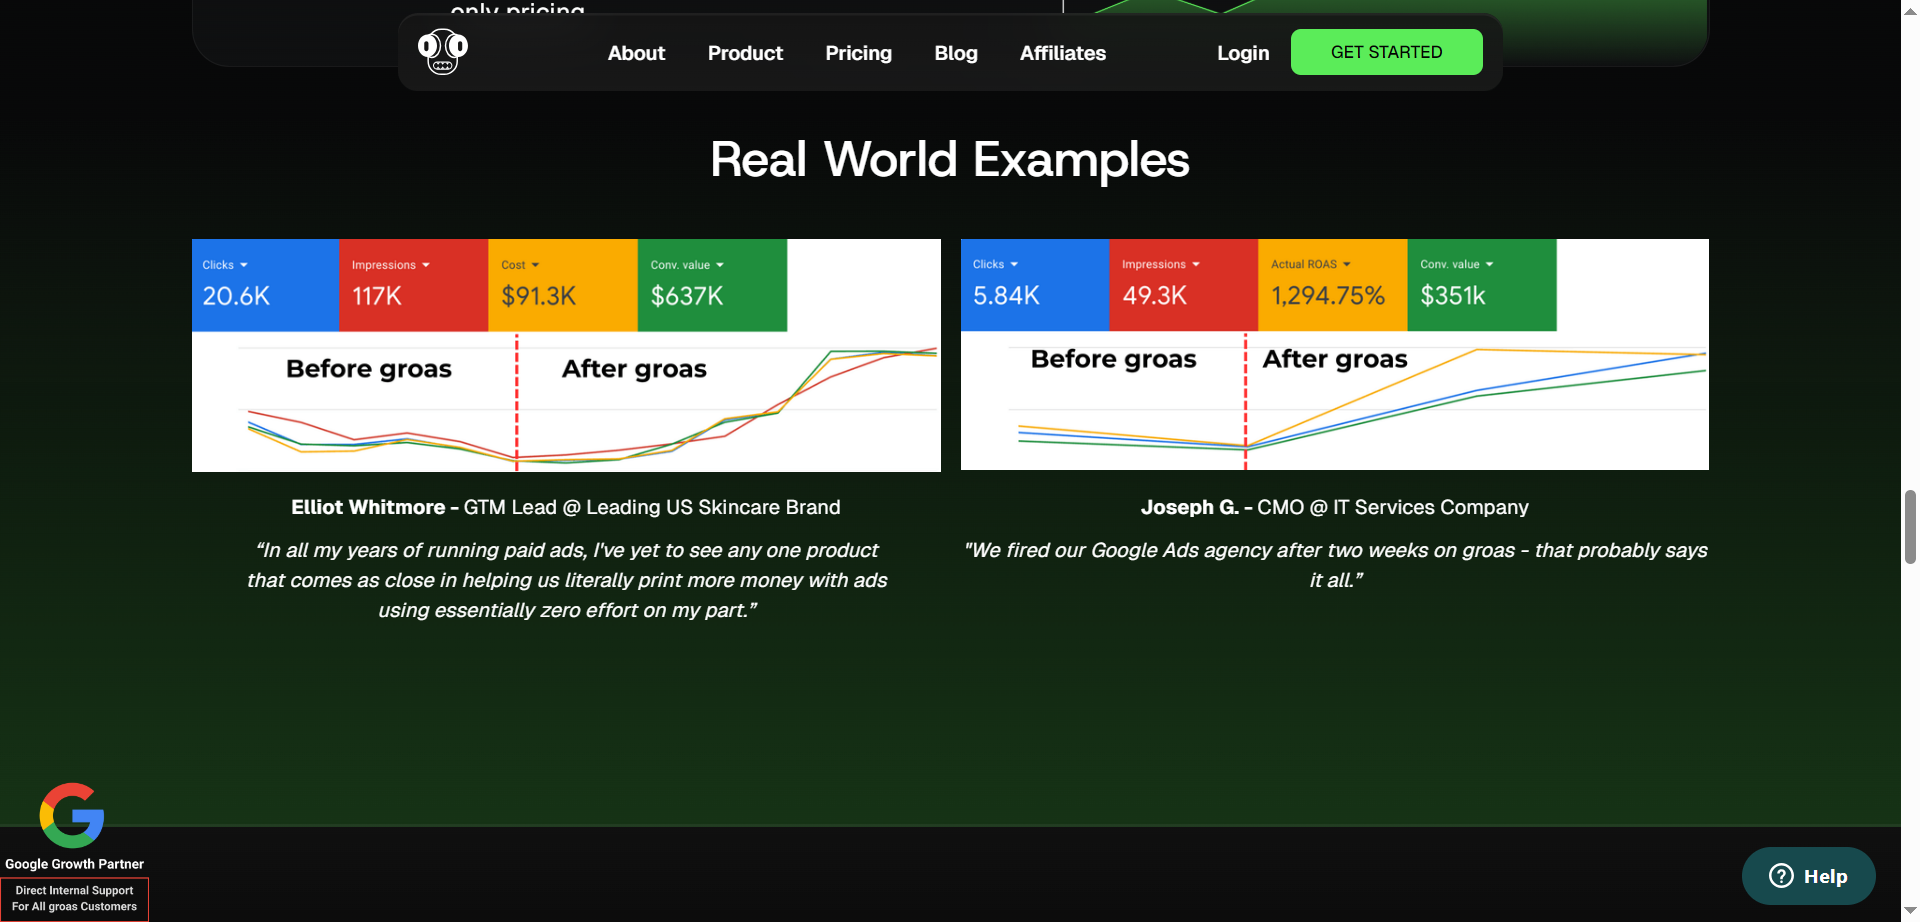Open the Help chat widget
Screen dimensions: 1920x922
pyautogui.click(x=1808, y=876)
